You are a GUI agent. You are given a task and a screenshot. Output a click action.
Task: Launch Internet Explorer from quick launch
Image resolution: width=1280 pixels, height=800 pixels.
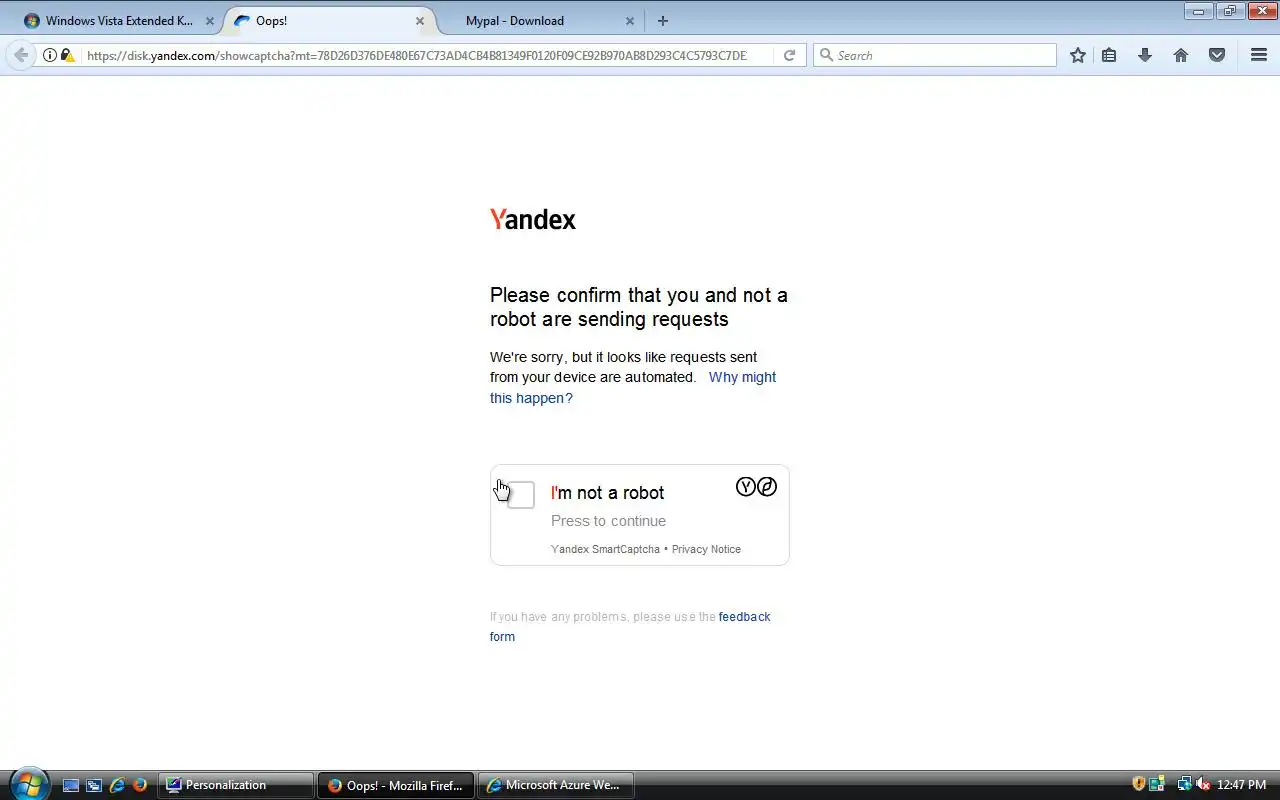coord(117,785)
